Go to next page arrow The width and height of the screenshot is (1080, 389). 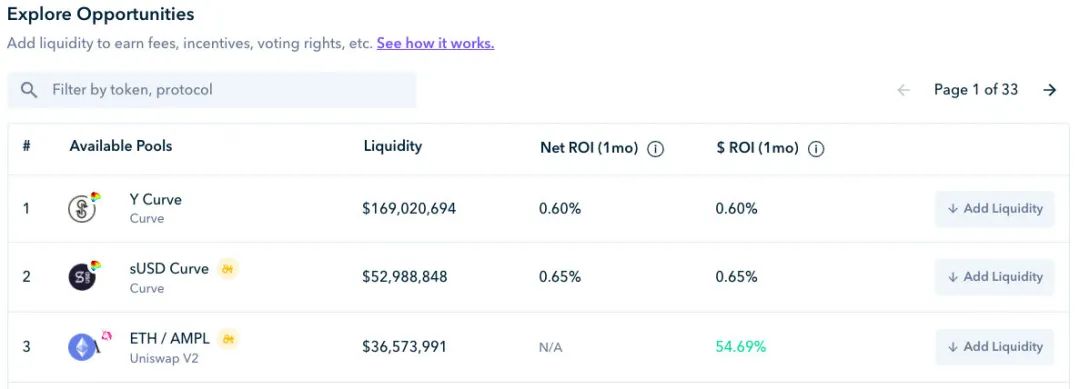click(x=1050, y=90)
